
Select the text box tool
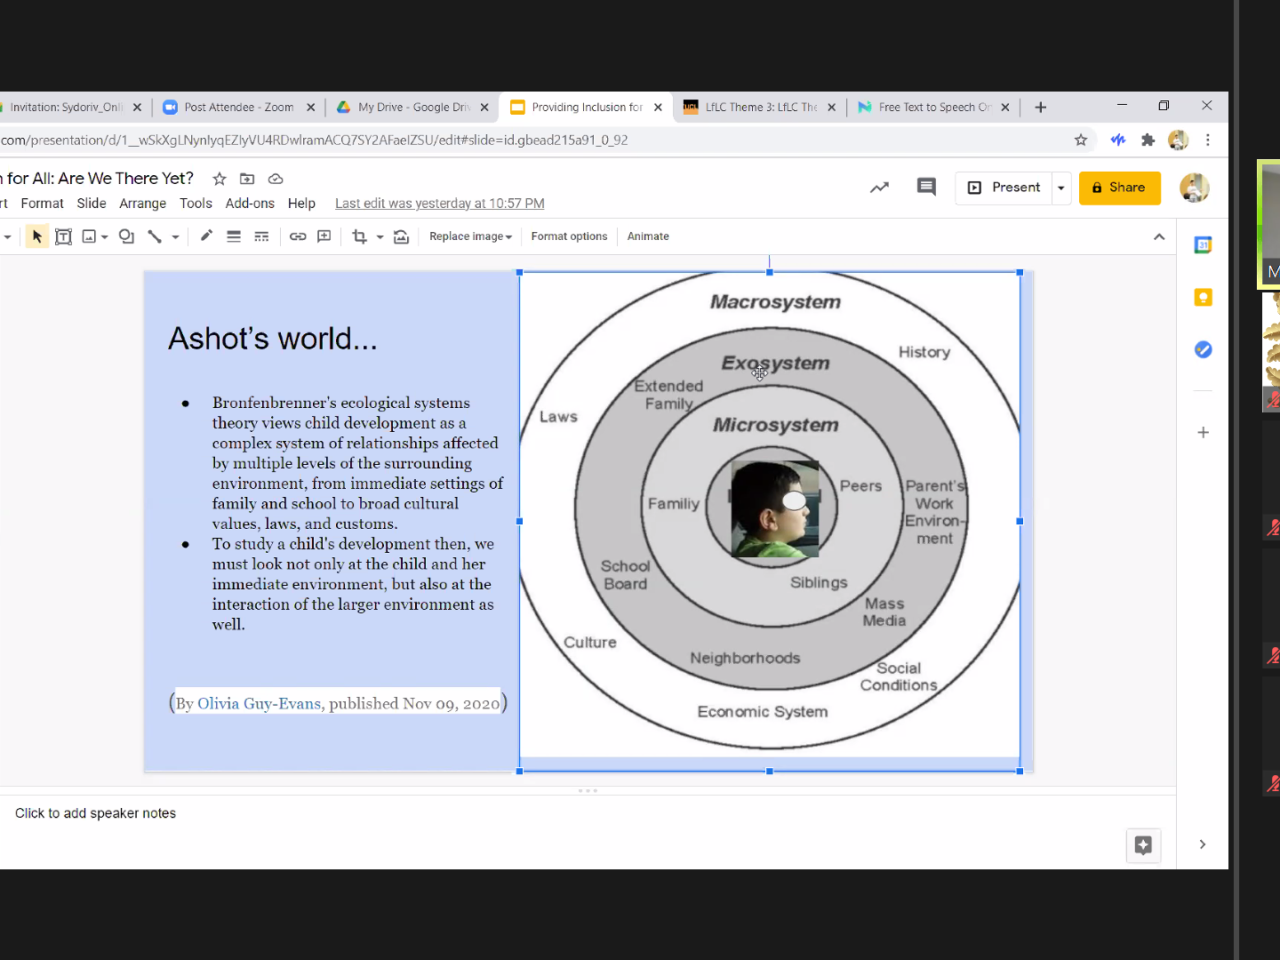(63, 237)
